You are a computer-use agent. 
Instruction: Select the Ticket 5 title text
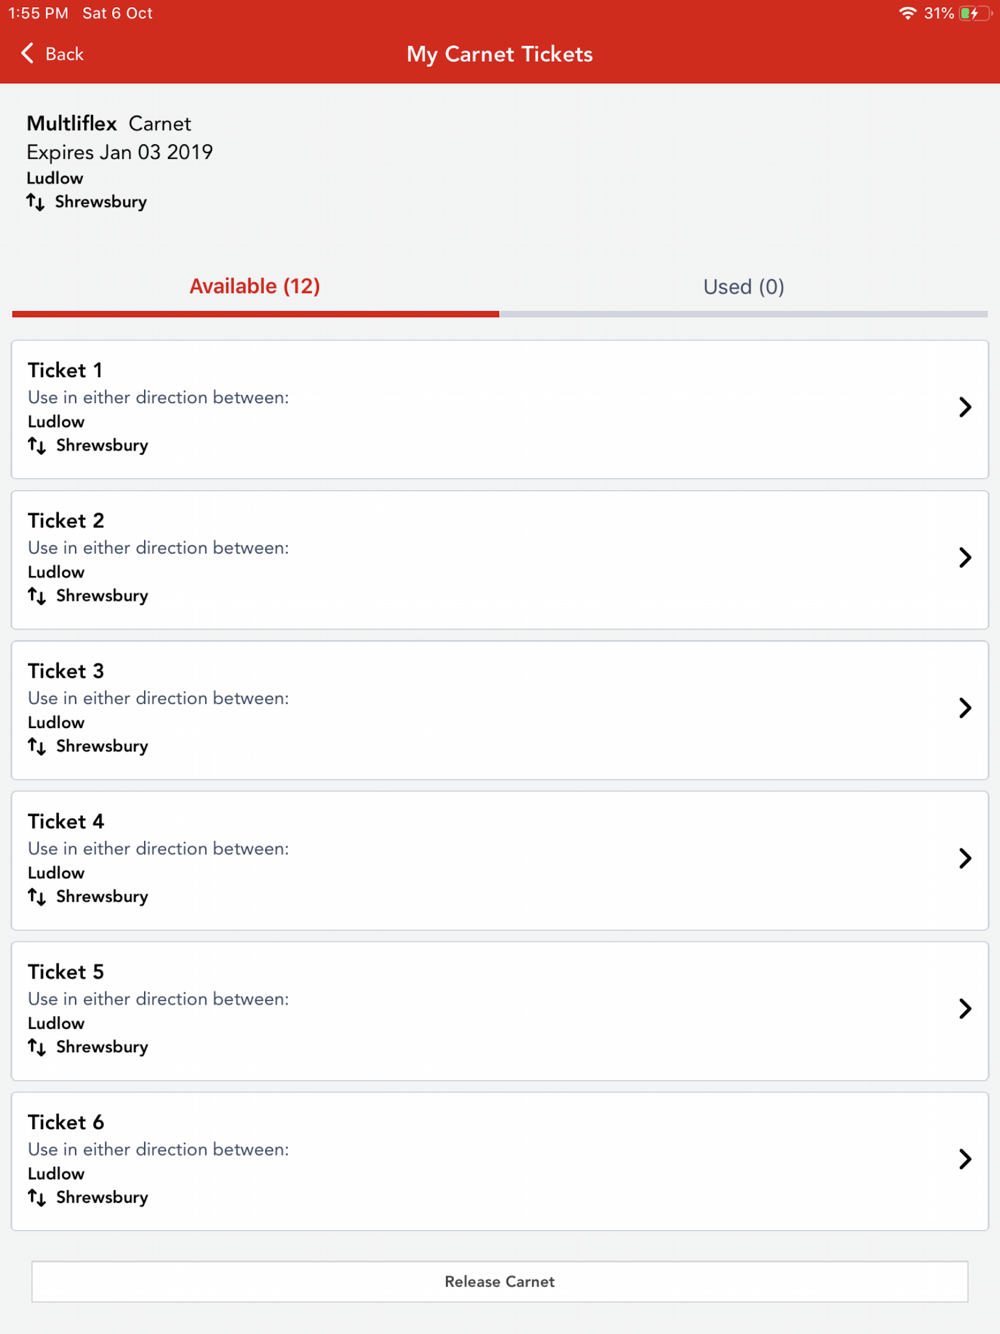pyautogui.click(x=66, y=972)
